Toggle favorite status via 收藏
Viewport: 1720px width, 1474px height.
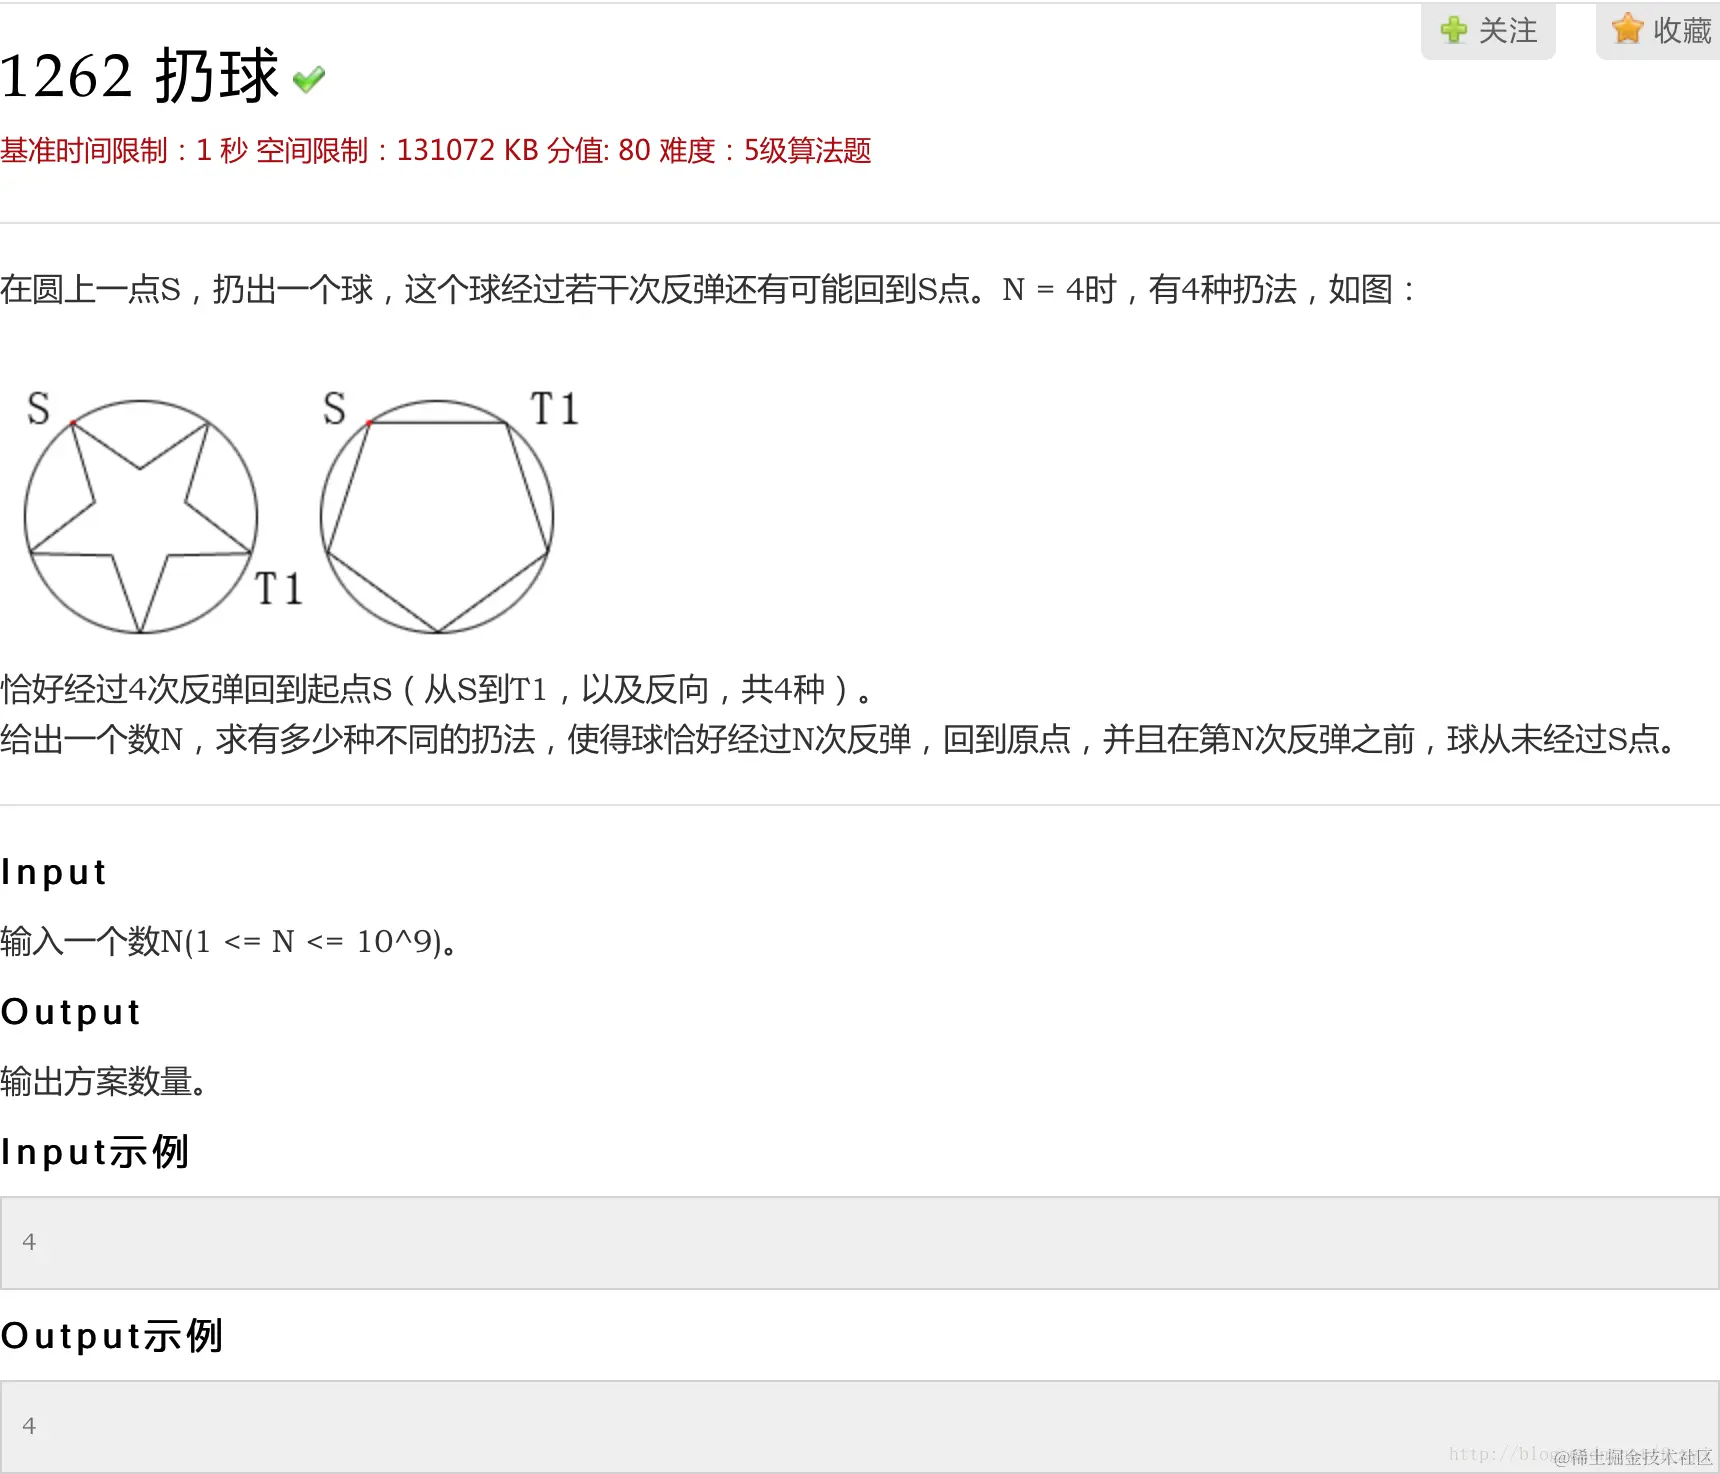point(1660,28)
